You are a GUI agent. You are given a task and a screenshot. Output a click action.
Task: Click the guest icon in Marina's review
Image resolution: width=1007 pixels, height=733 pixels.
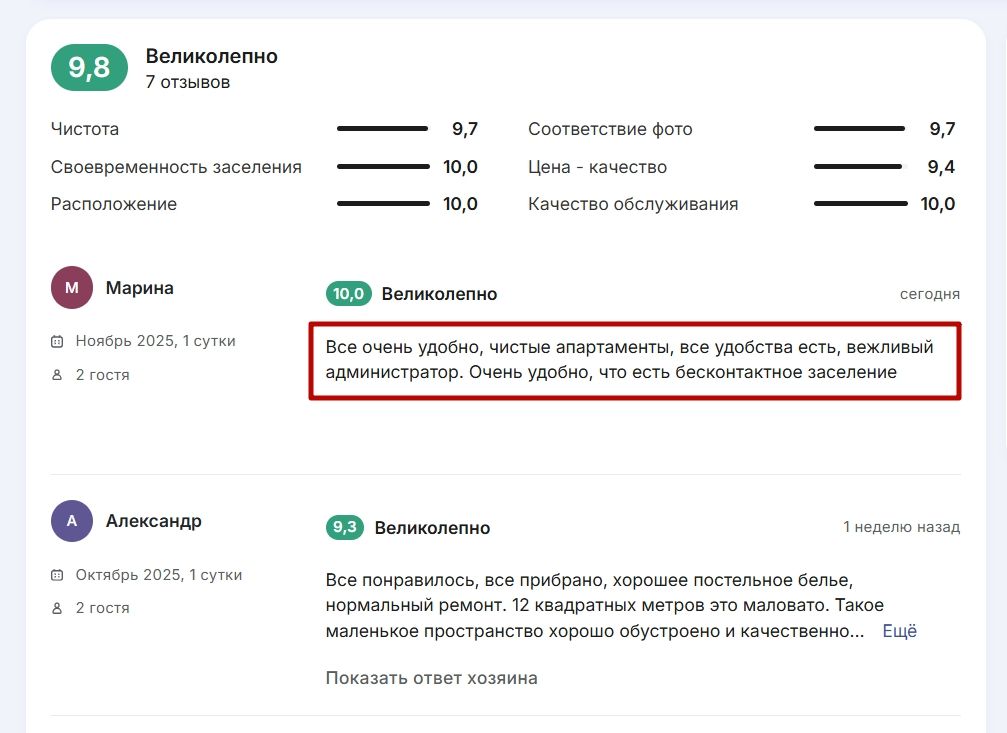click(x=57, y=375)
